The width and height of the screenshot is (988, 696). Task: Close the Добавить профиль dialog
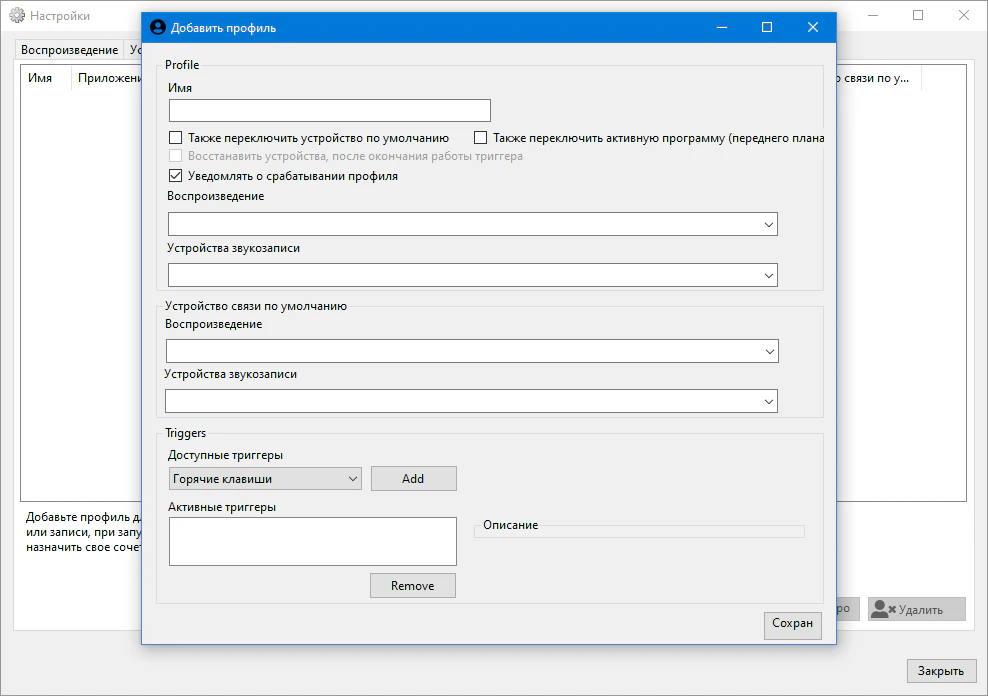point(813,28)
